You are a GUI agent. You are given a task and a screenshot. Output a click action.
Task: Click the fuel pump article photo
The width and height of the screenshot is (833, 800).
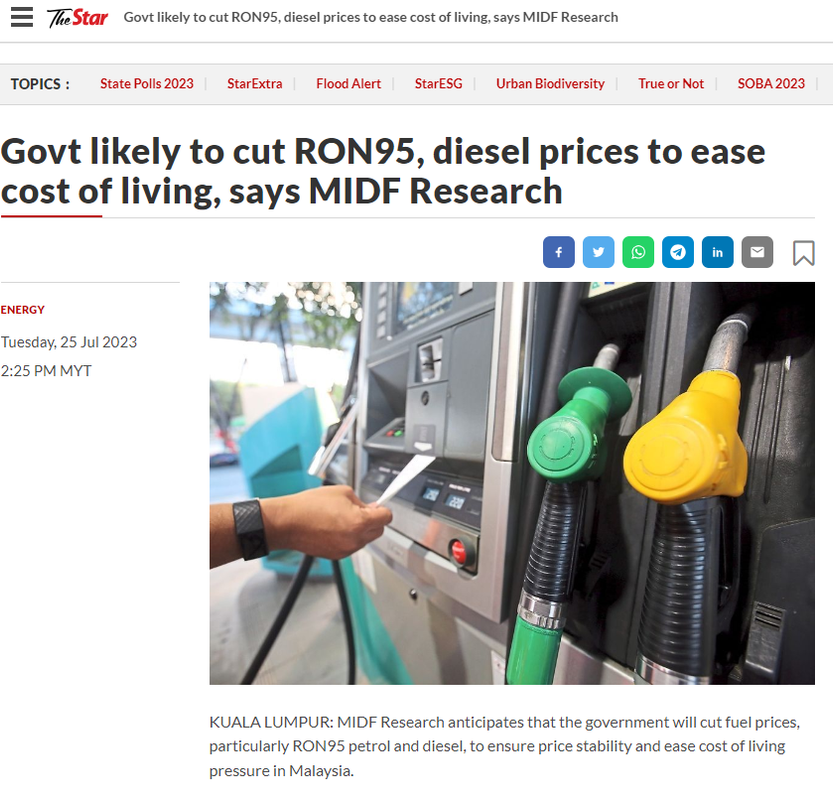512,483
